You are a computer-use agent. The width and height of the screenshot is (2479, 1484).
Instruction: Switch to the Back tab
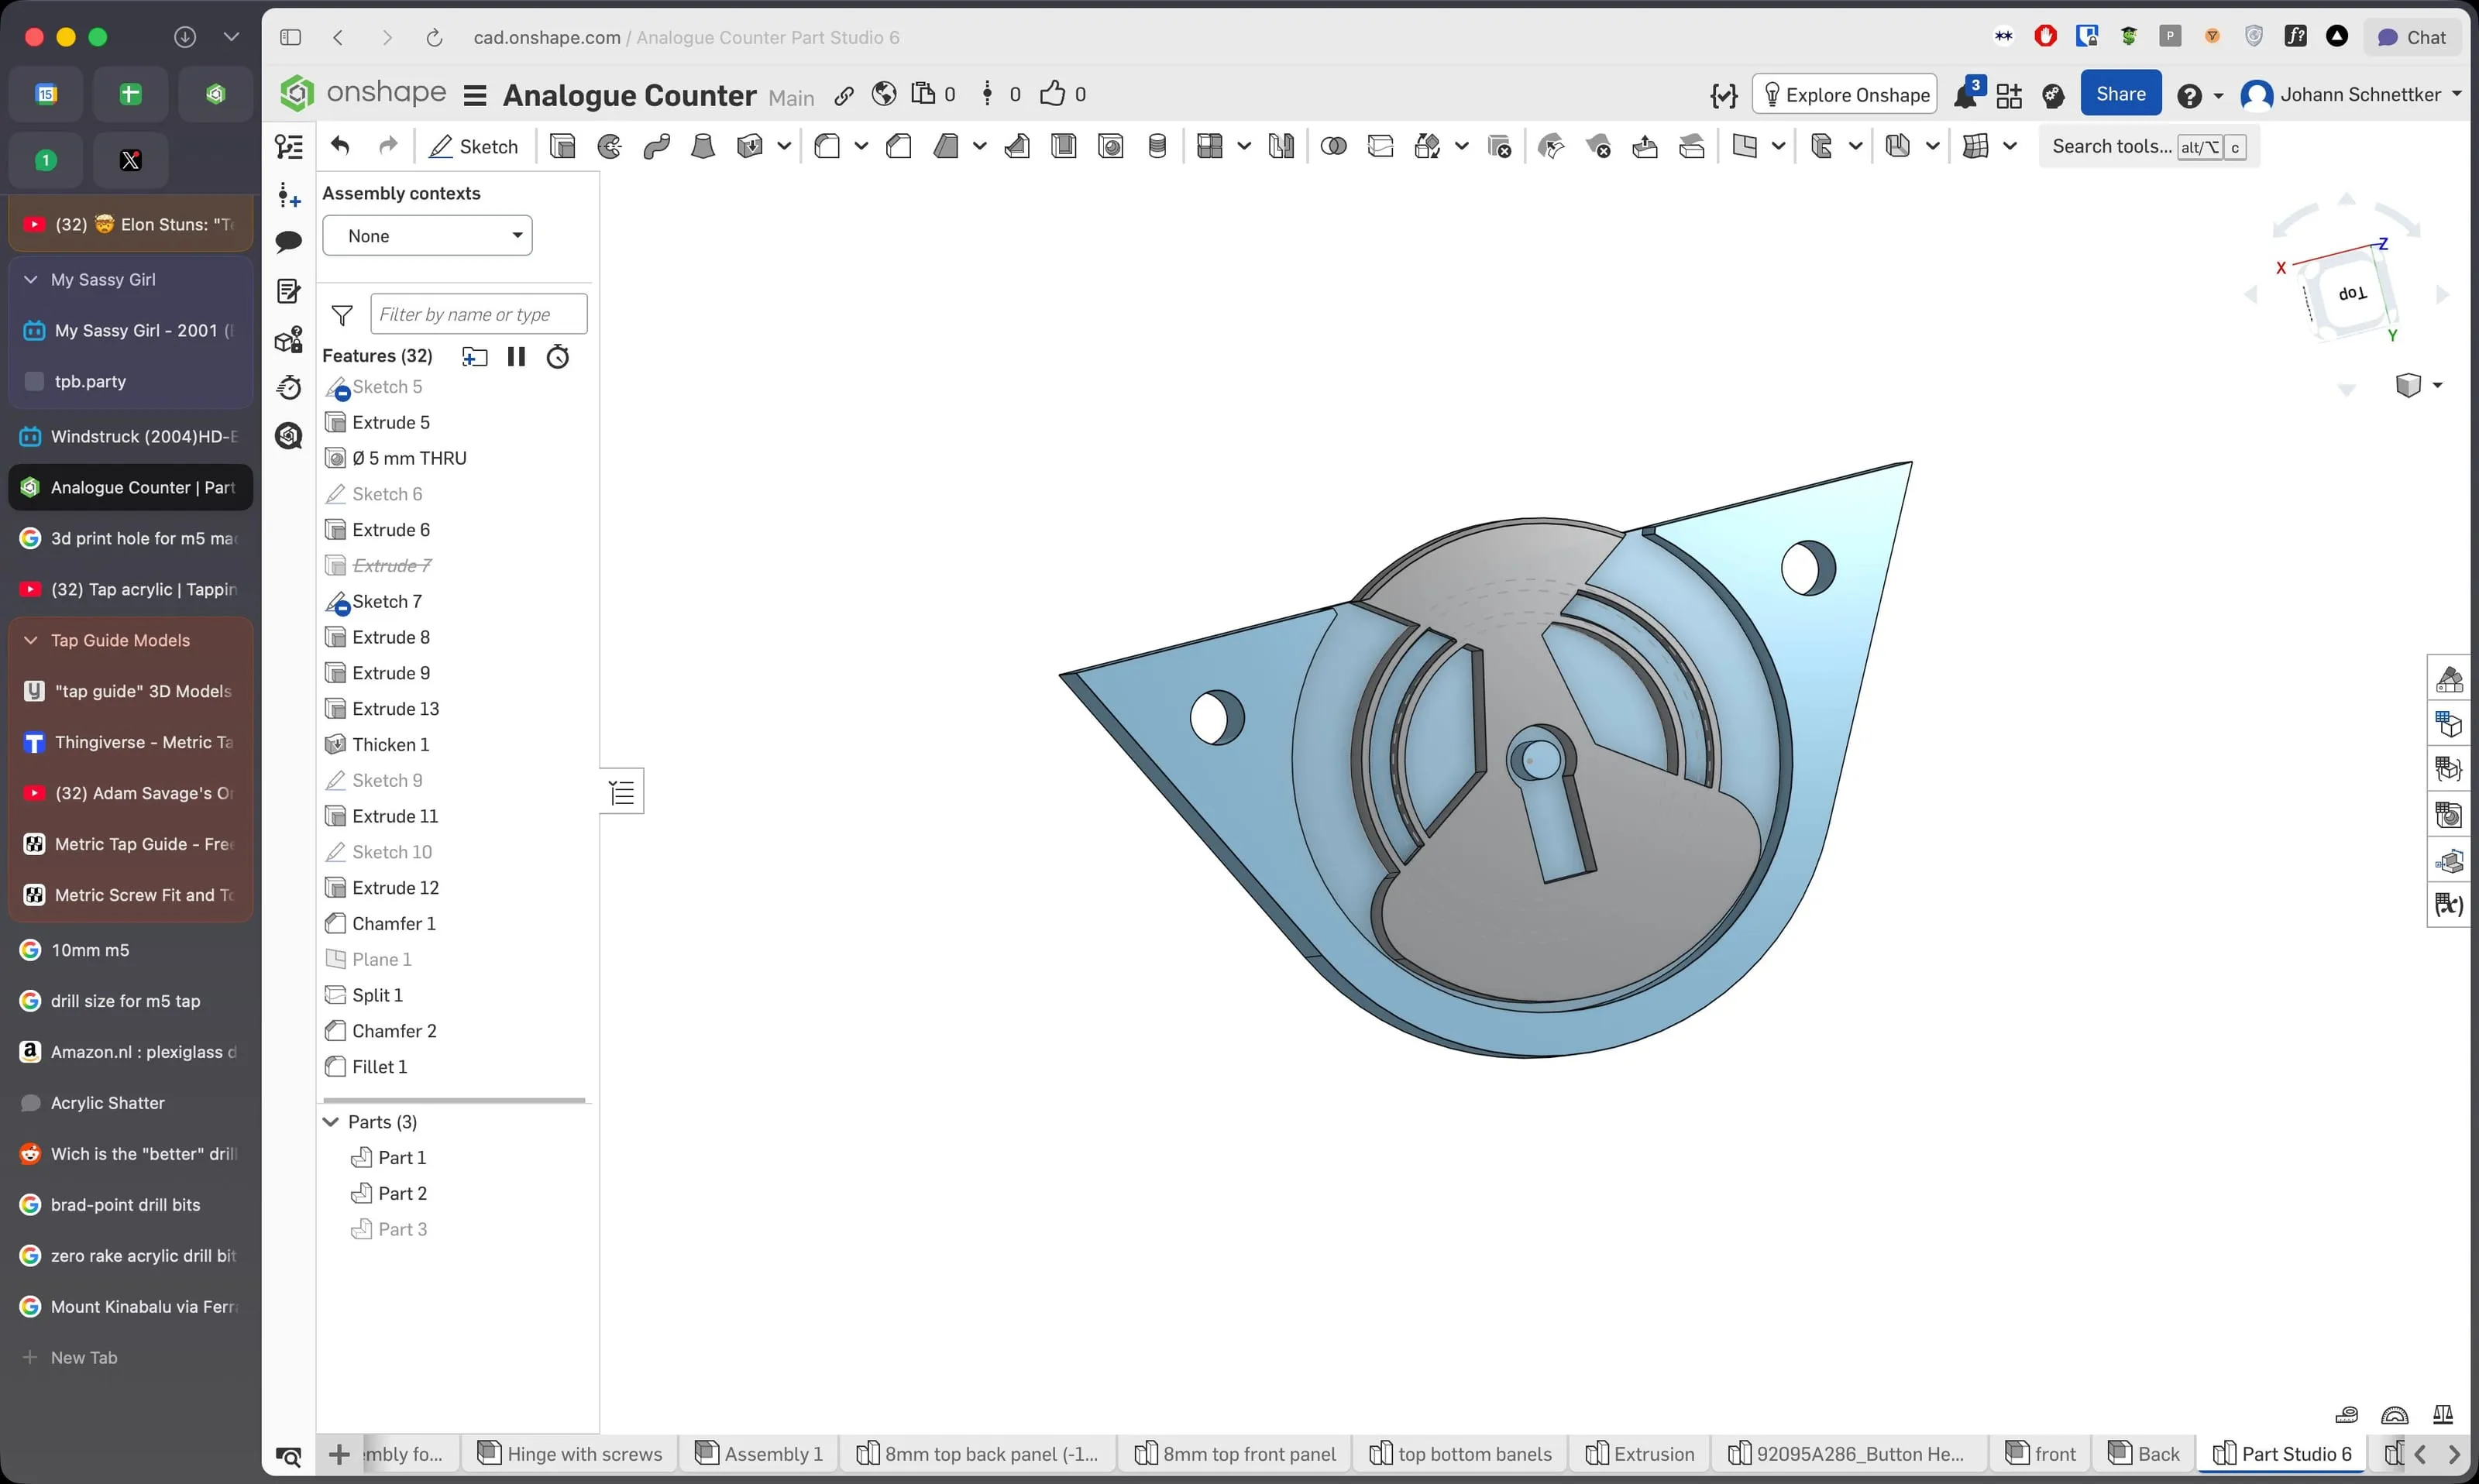(2145, 1454)
